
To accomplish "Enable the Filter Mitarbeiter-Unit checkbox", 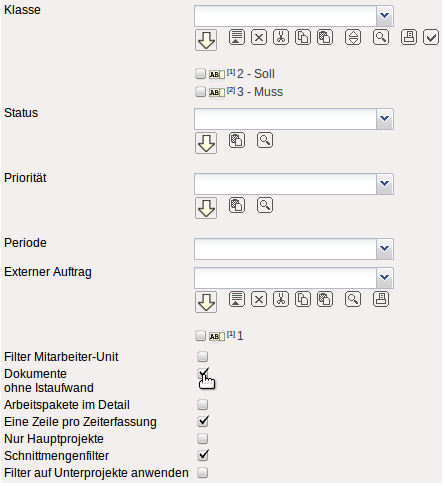I will pos(202,356).
